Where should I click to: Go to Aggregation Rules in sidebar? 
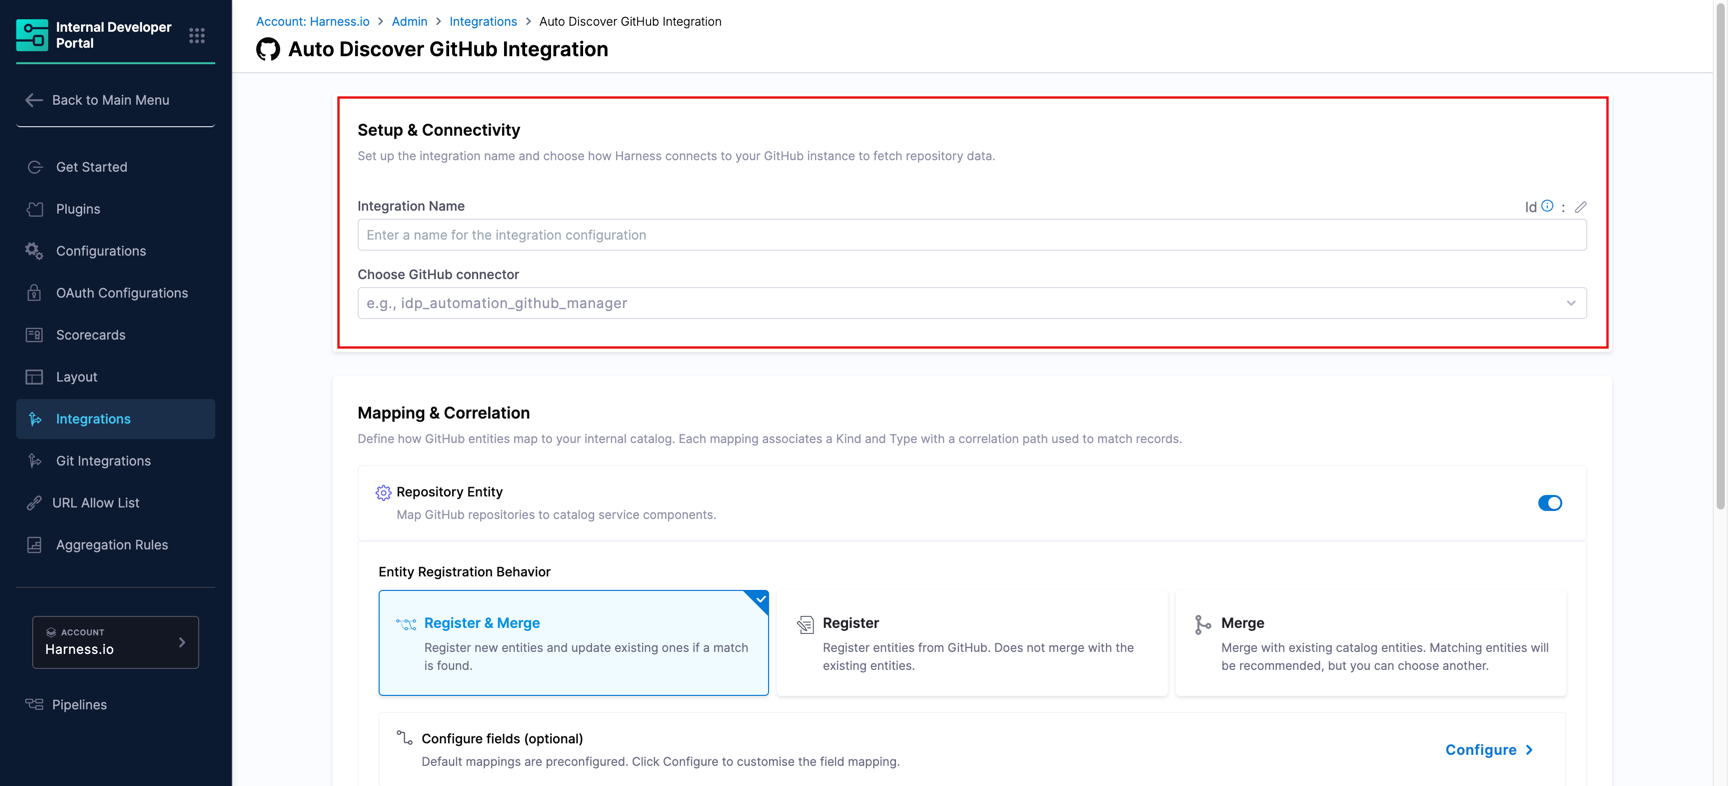coord(111,545)
